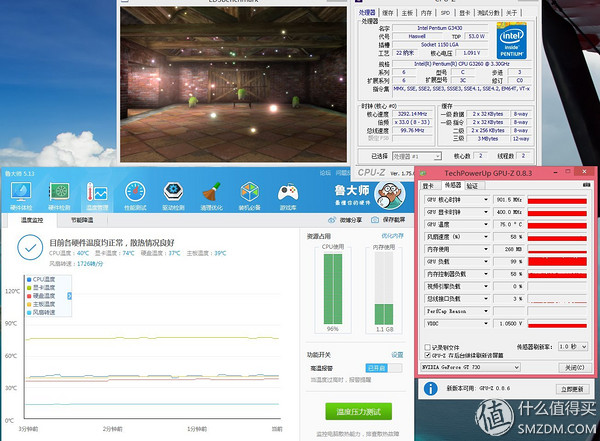Image resolution: width=600 pixels, height=441 pixels.
Task: Click the 内存使用 usage bar
Action: tap(384, 289)
